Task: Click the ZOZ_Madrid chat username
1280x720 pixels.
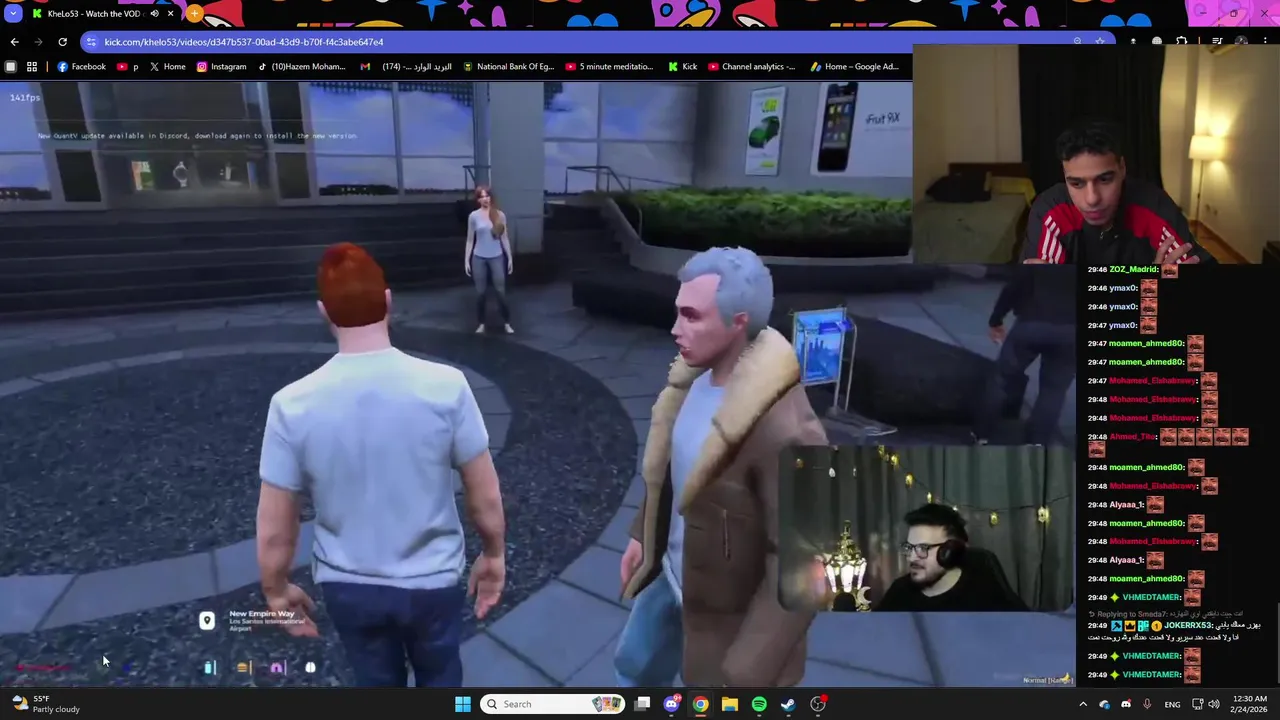Action: [x=1134, y=269]
